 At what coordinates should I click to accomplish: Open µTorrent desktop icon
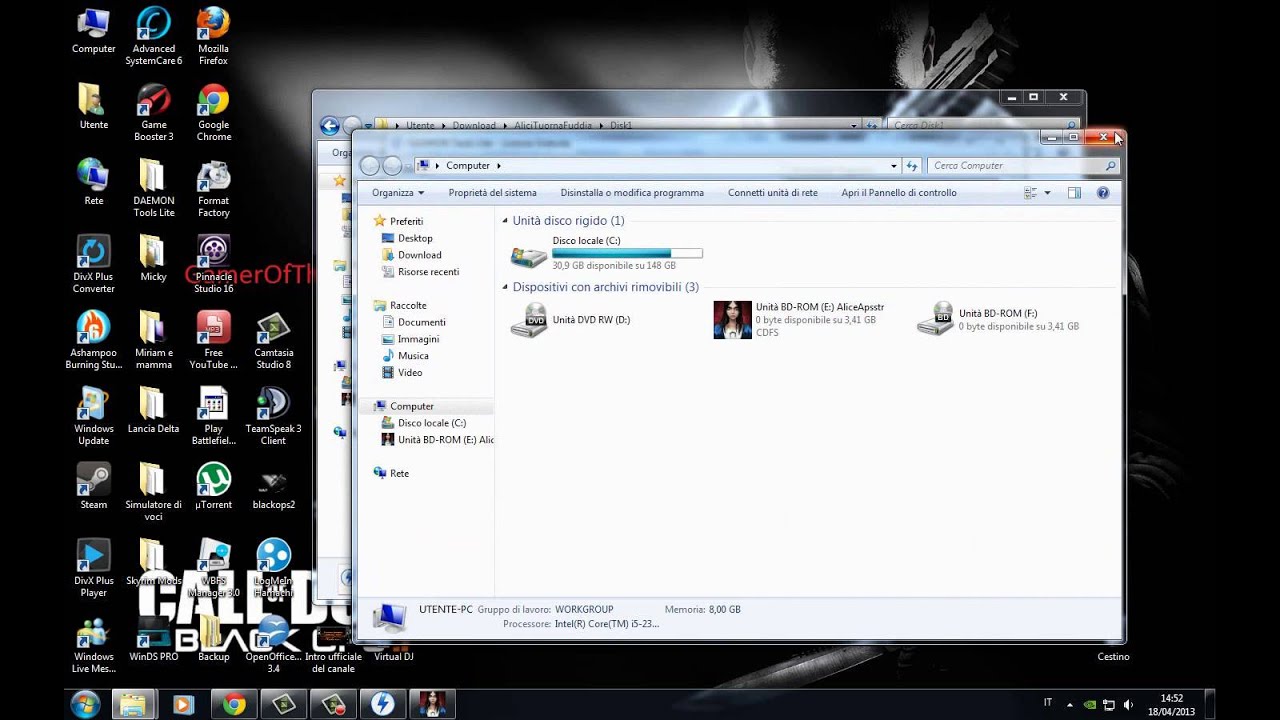(x=213, y=486)
